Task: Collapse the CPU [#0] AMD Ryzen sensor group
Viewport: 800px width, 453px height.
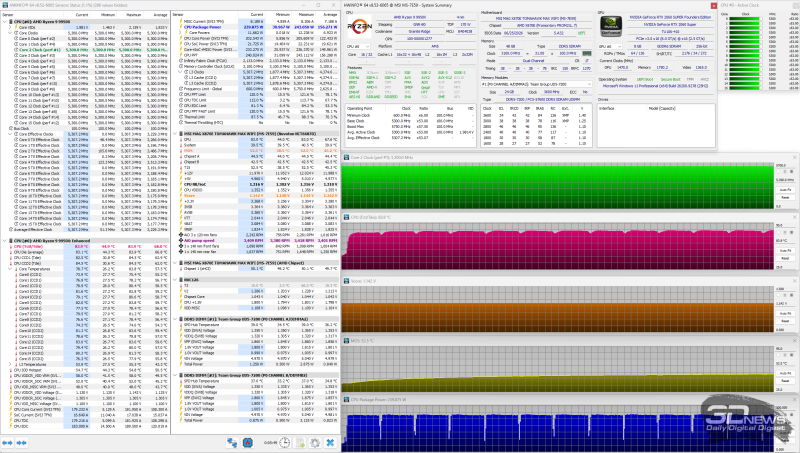Action: (5, 22)
